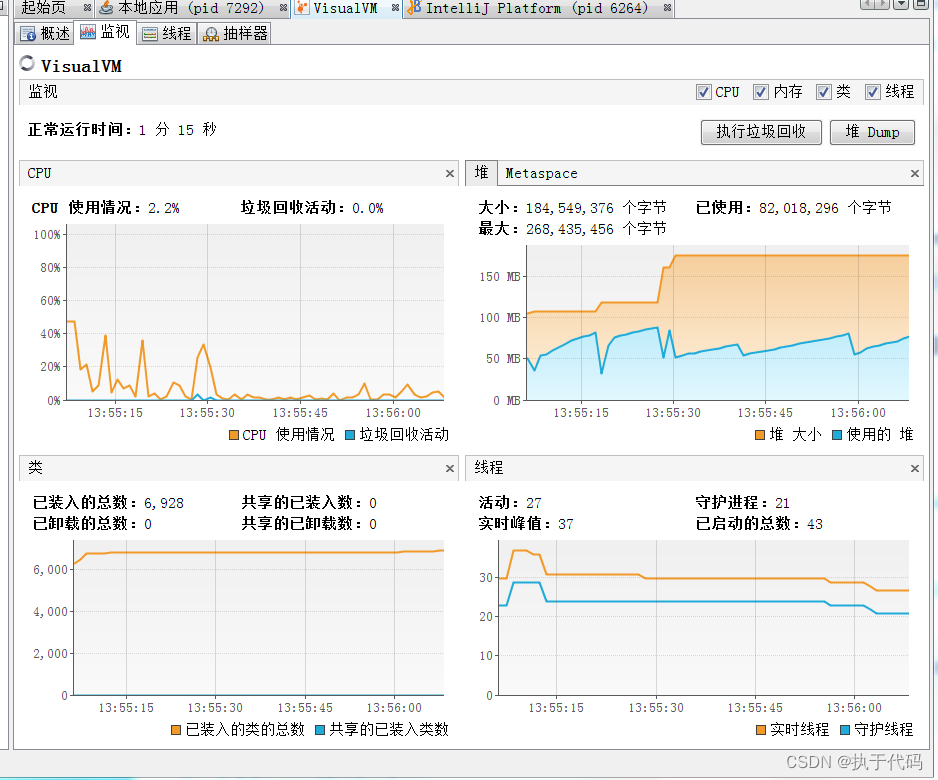
Task: Close the 类 chart panel
Action: [450, 468]
